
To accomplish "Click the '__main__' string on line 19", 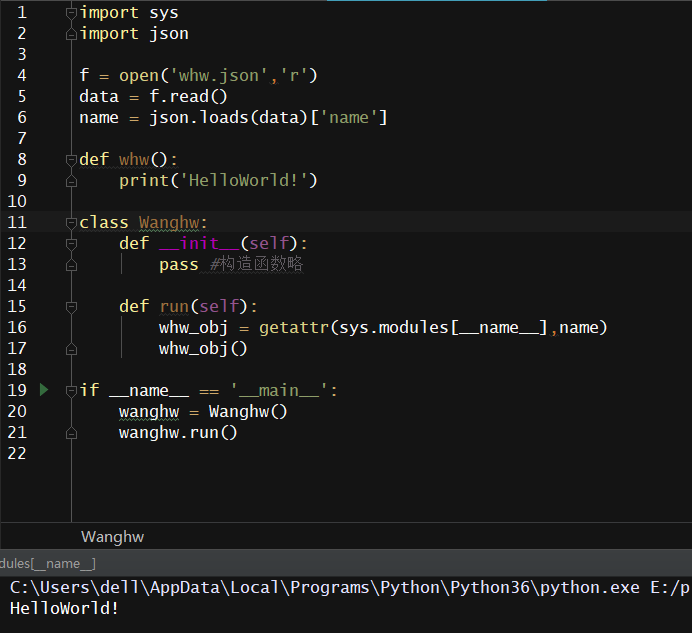I will (279, 391).
